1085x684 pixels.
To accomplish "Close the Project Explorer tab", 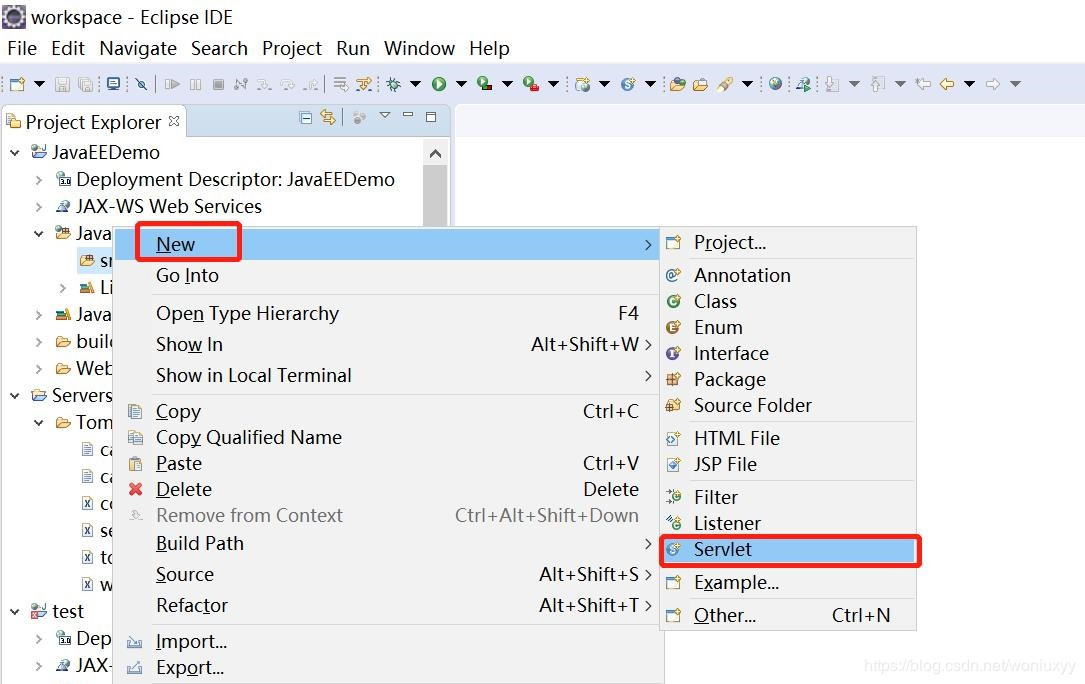I will pyautogui.click(x=174, y=120).
